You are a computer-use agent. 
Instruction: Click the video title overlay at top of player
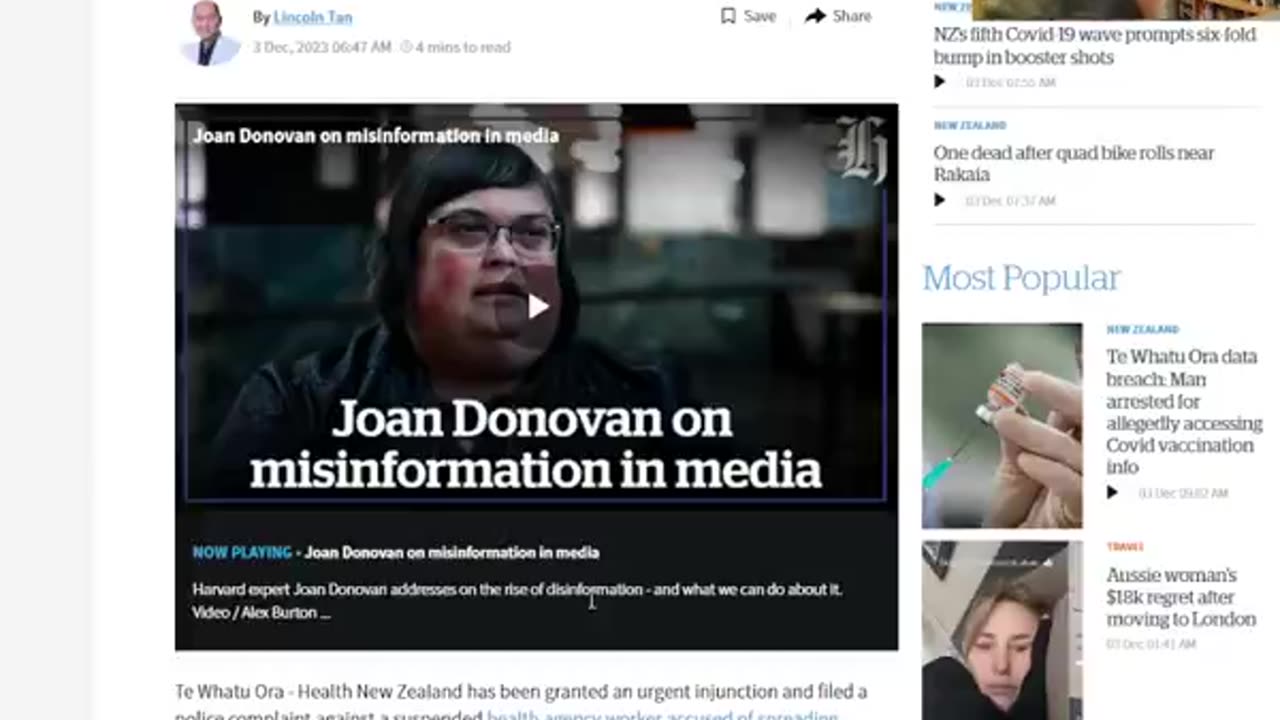click(x=376, y=136)
